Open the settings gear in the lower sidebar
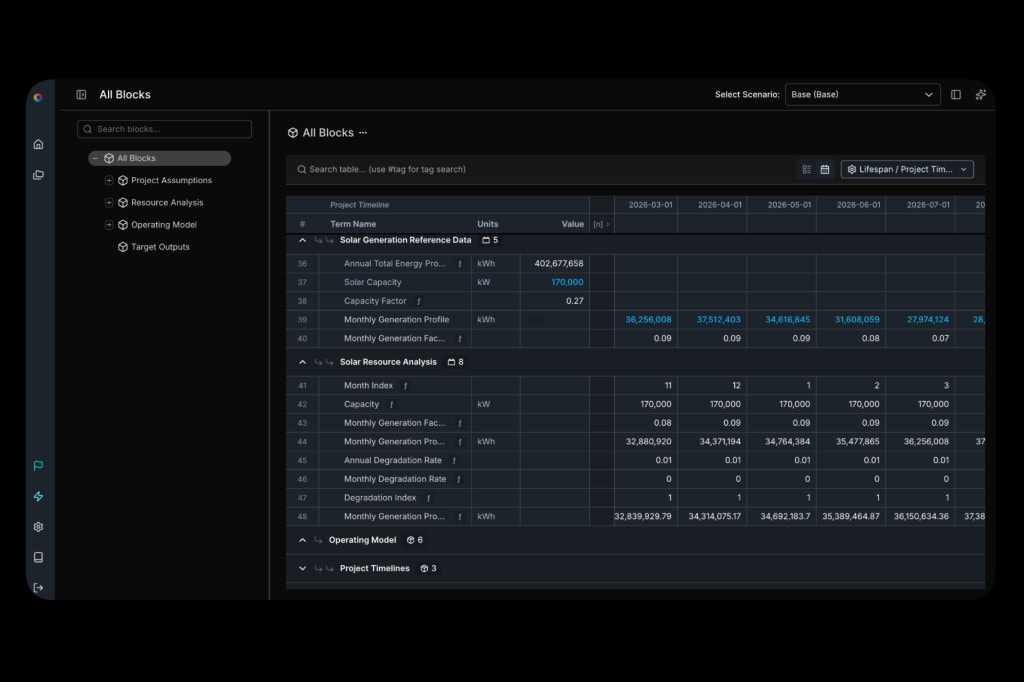This screenshot has height=682, width=1024. point(38,527)
